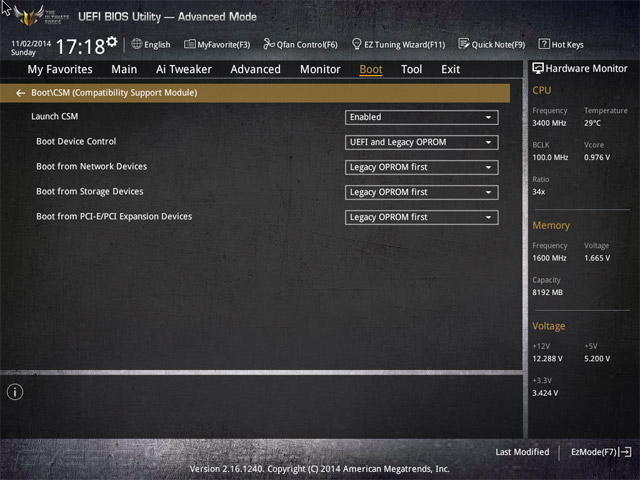Switch to Advanced tab
The width and height of the screenshot is (640, 480).
click(x=256, y=69)
